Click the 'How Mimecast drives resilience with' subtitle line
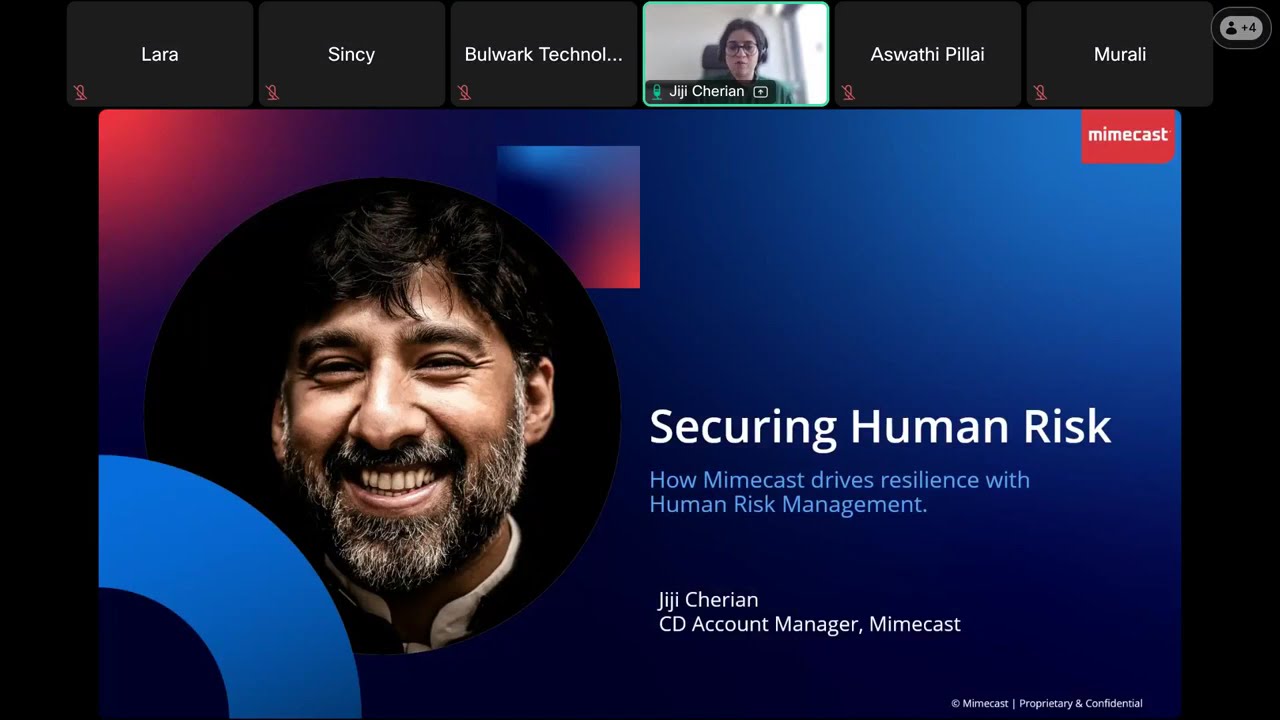 (x=839, y=480)
